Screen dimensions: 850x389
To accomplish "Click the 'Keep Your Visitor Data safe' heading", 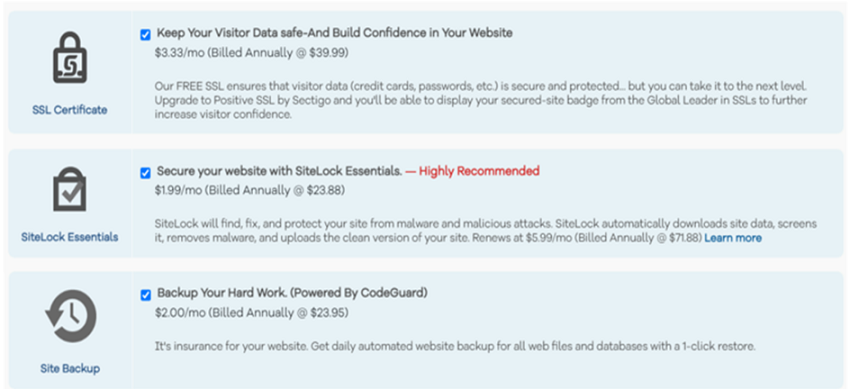I will click(334, 33).
